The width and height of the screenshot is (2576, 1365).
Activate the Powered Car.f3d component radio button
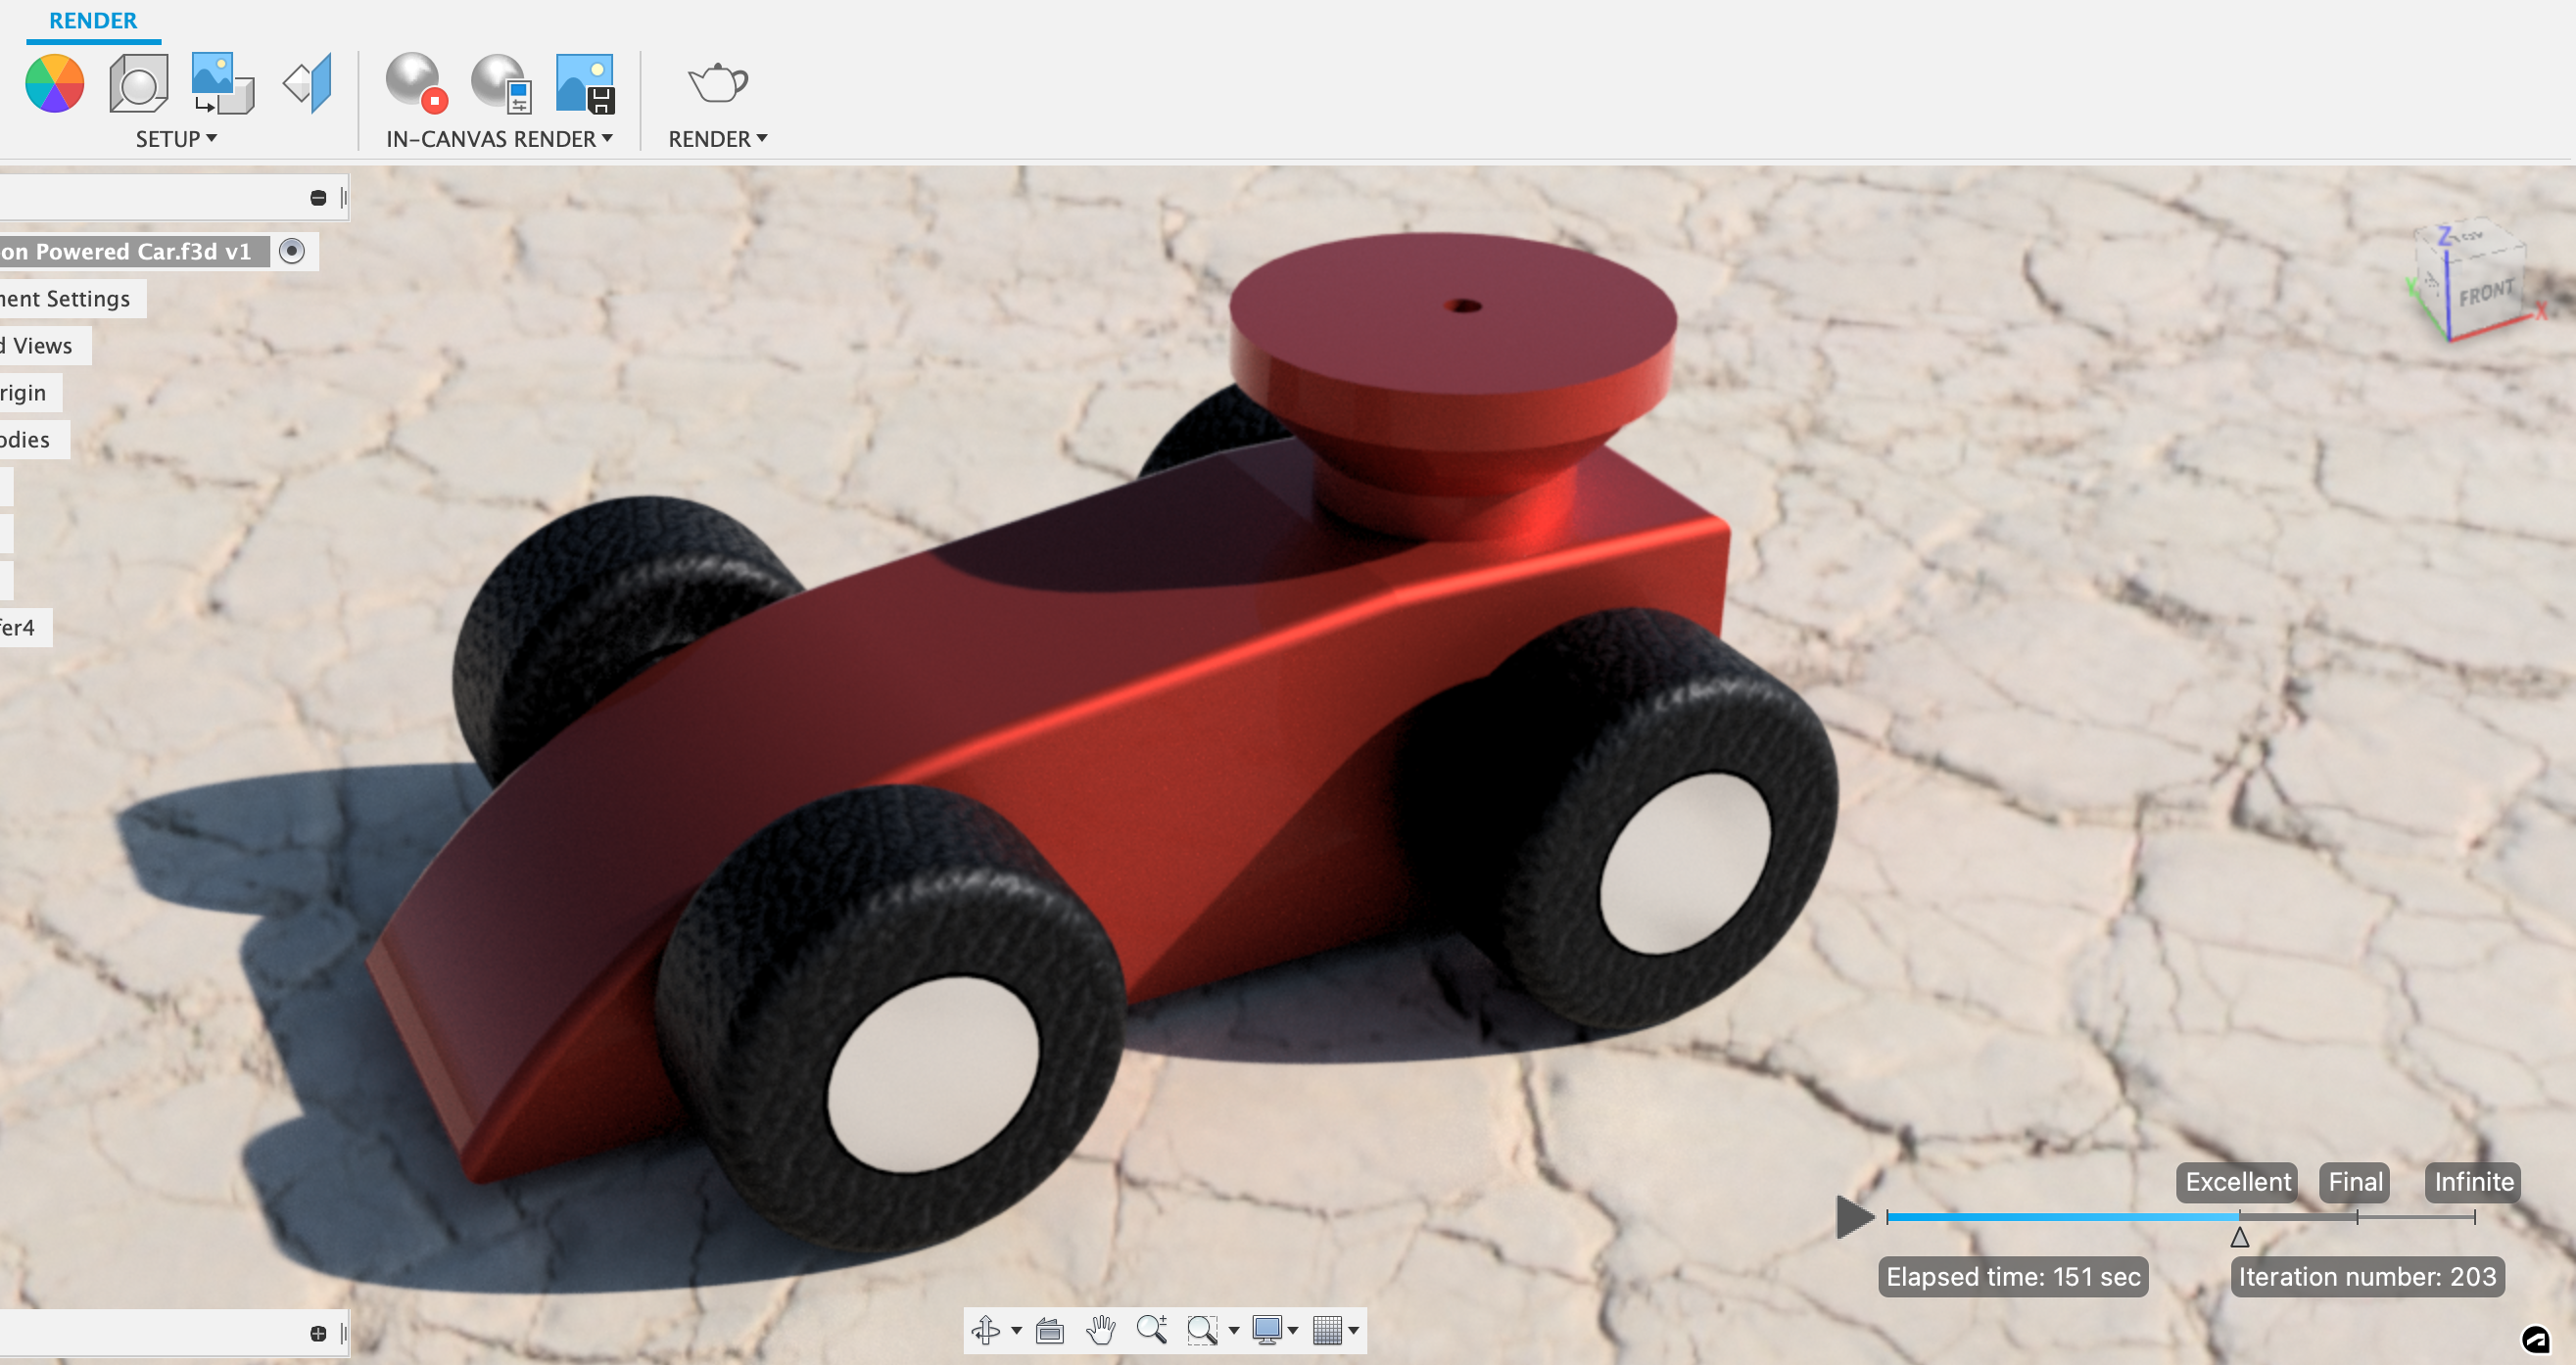pos(292,251)
